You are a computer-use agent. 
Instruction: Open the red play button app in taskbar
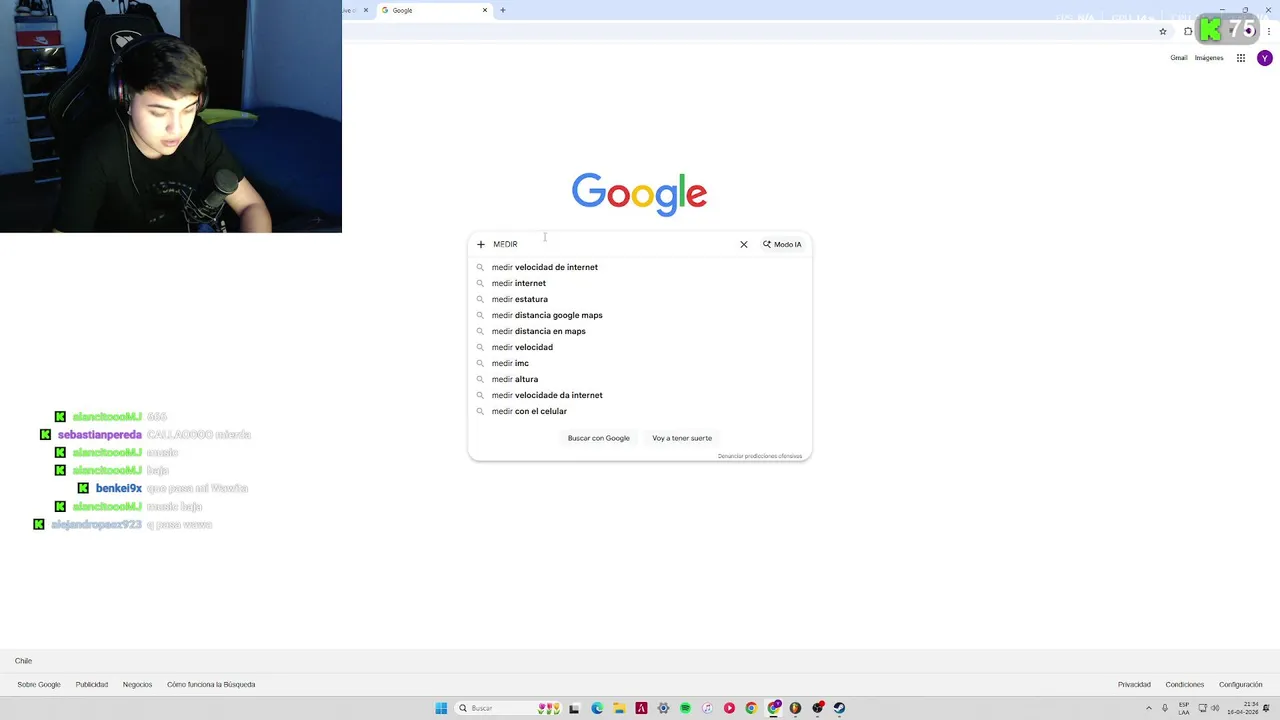pos(729,708)
